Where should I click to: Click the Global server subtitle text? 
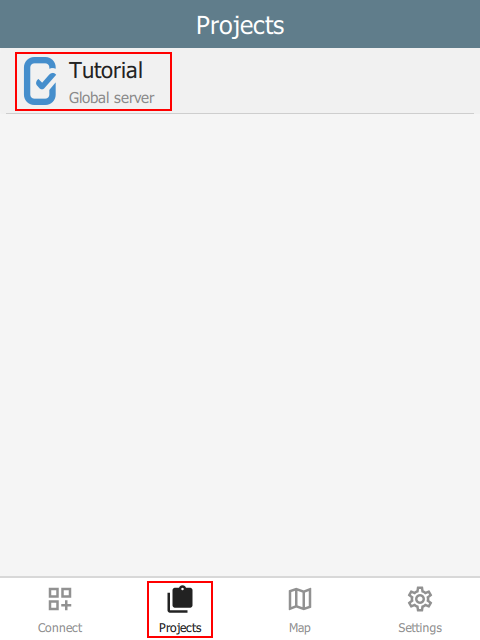point(111,98)
